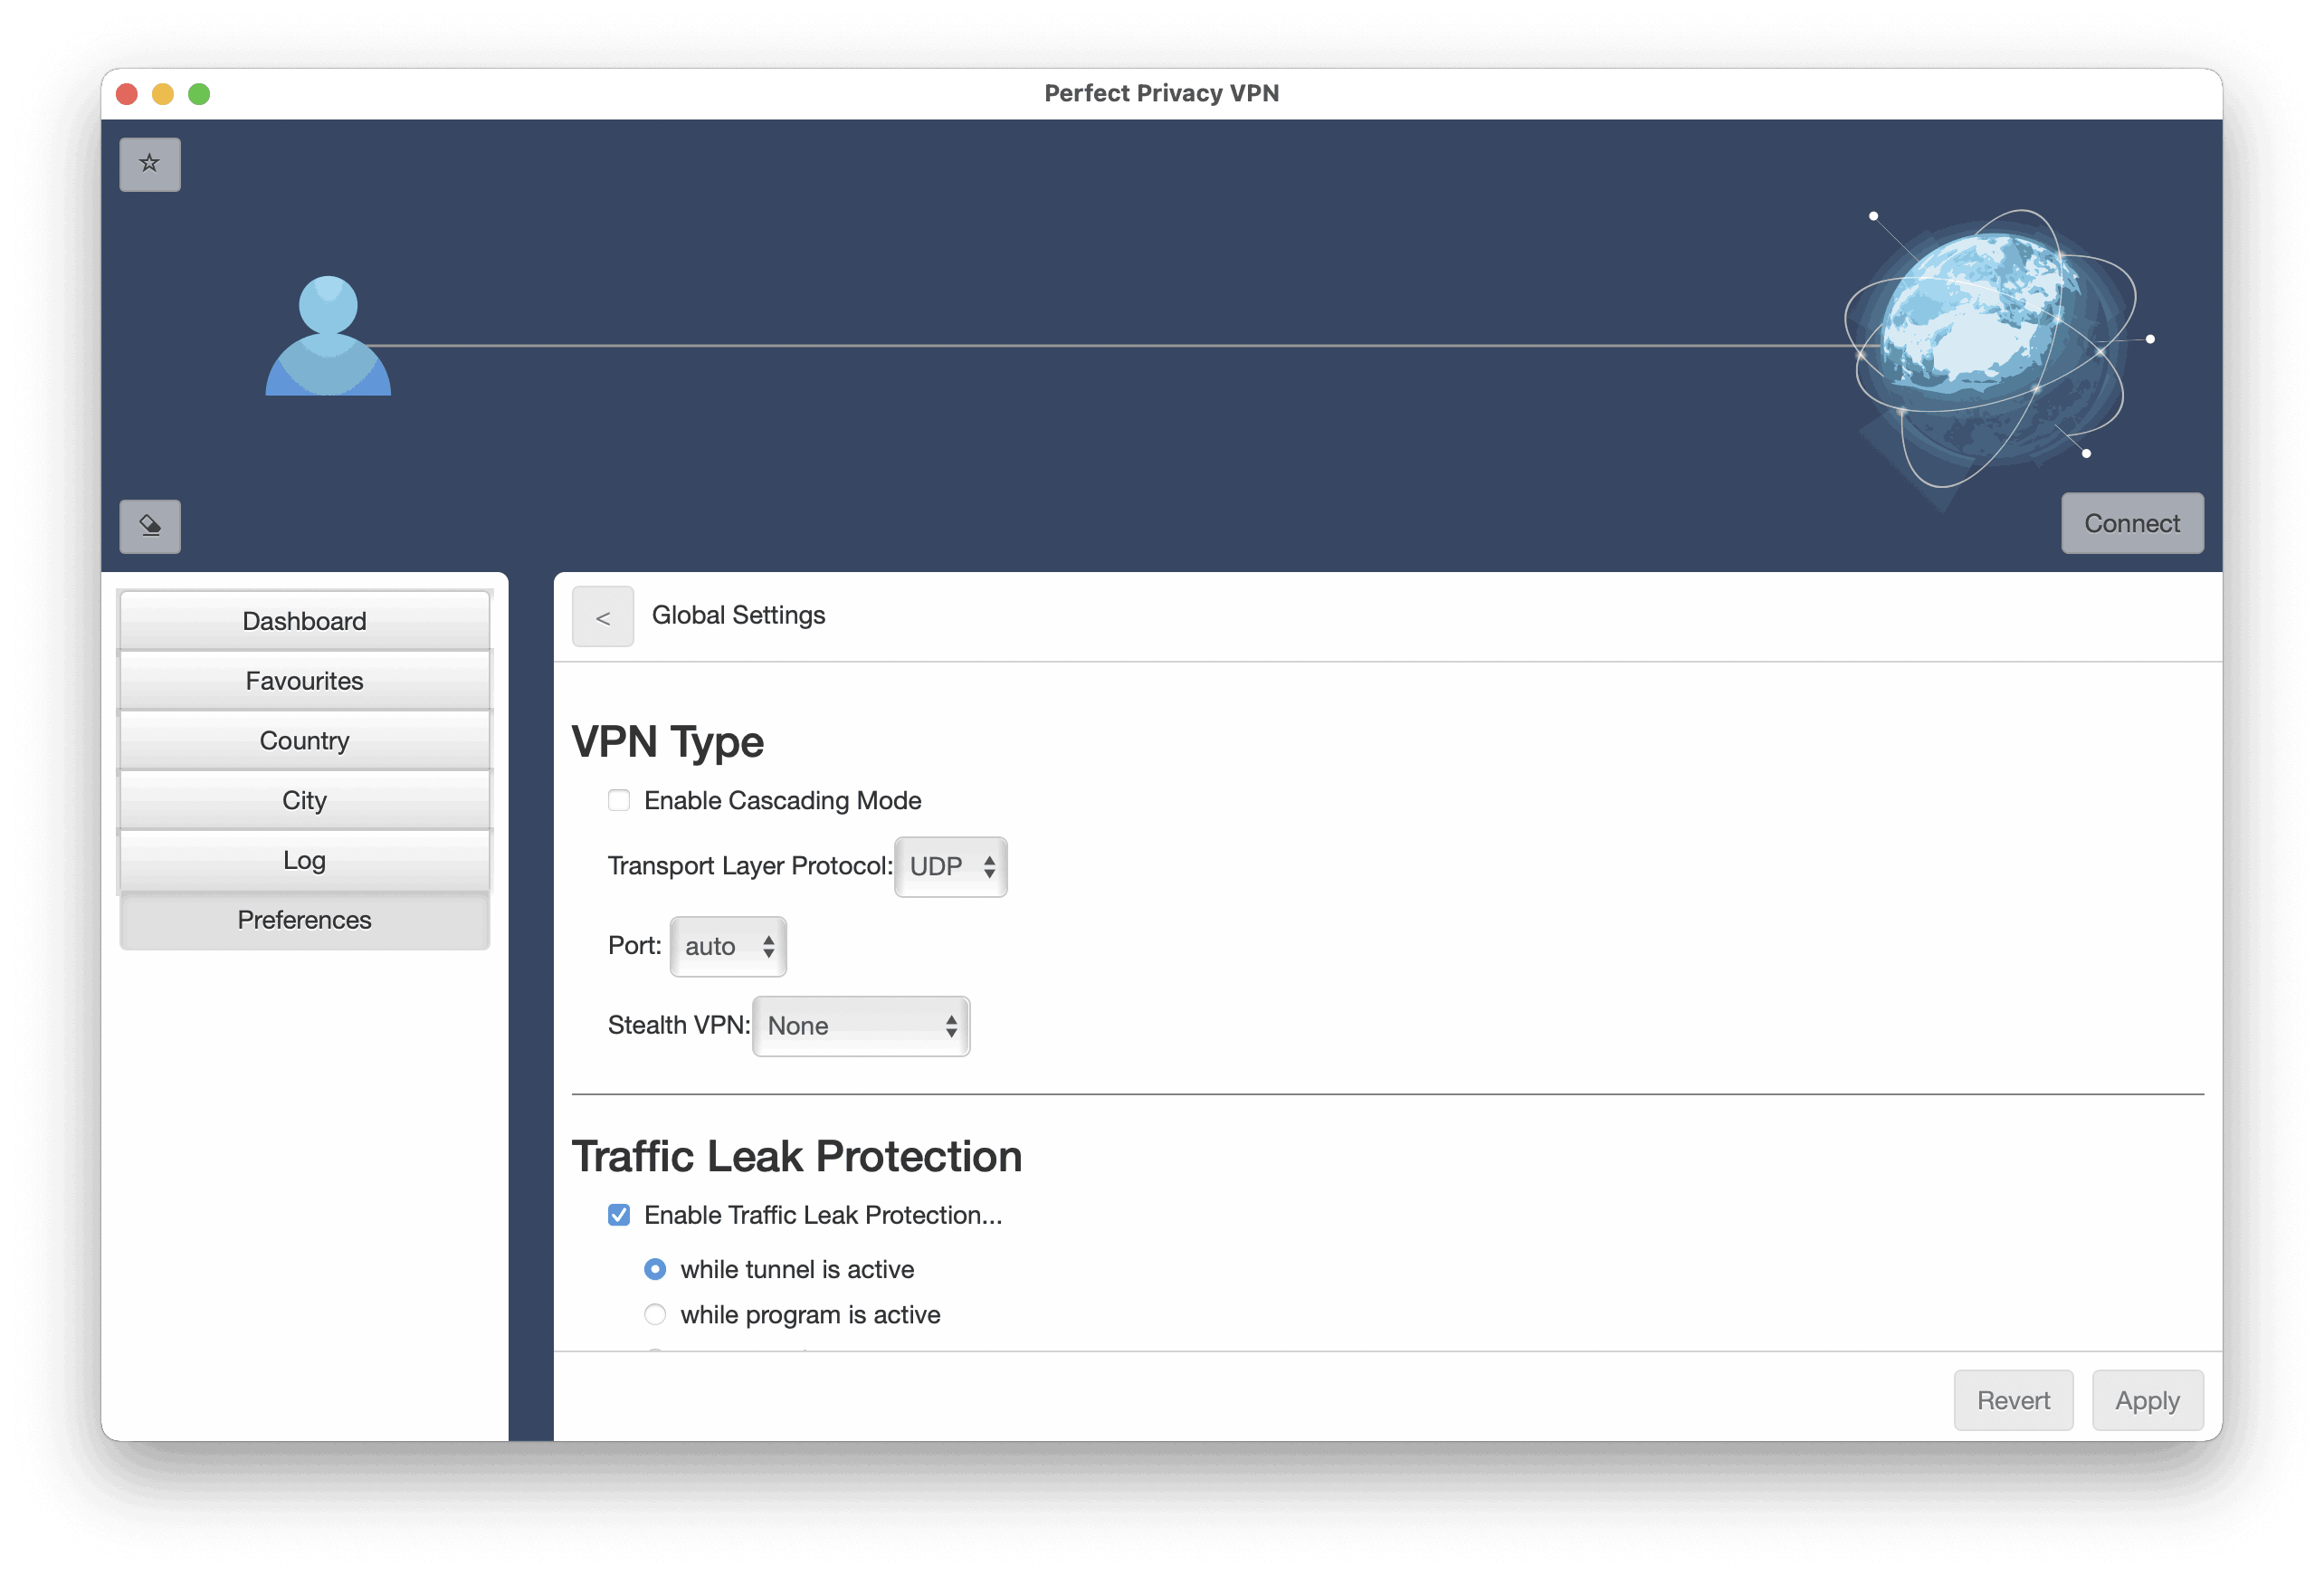Open the Port auto dropdown

tap(728, 947)
